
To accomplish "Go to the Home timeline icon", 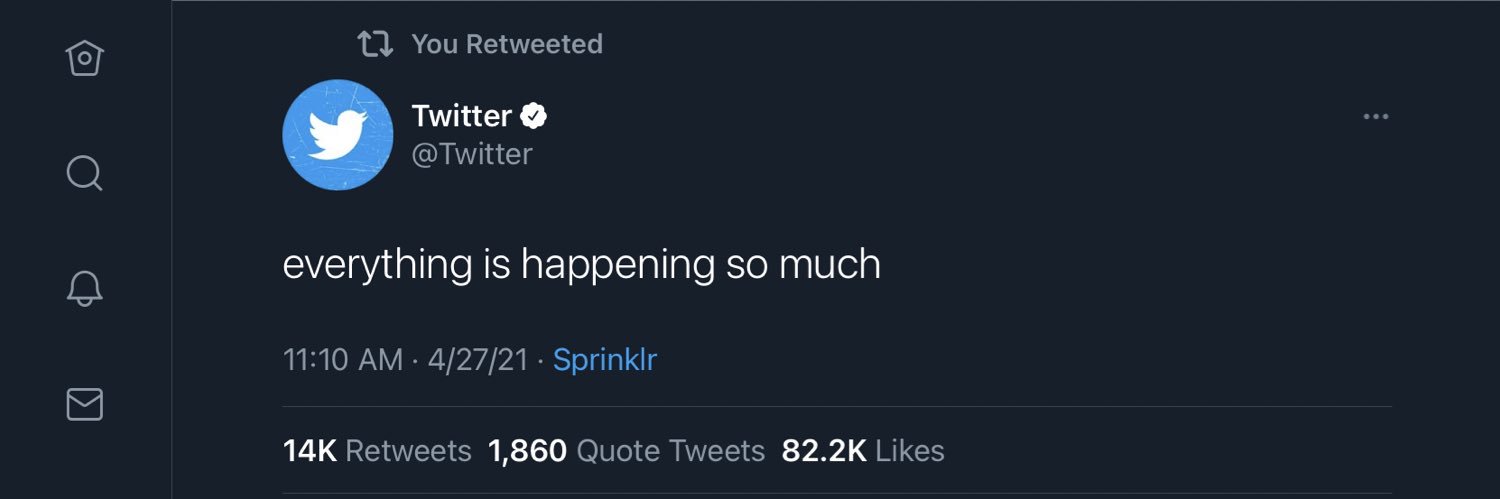I will 85,58.
